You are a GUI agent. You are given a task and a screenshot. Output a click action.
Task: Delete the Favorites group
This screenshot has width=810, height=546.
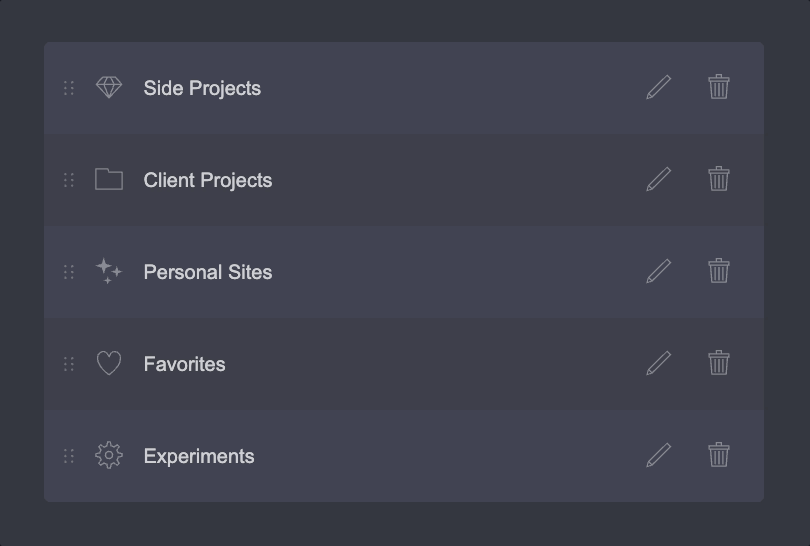(x=719, y=362)
